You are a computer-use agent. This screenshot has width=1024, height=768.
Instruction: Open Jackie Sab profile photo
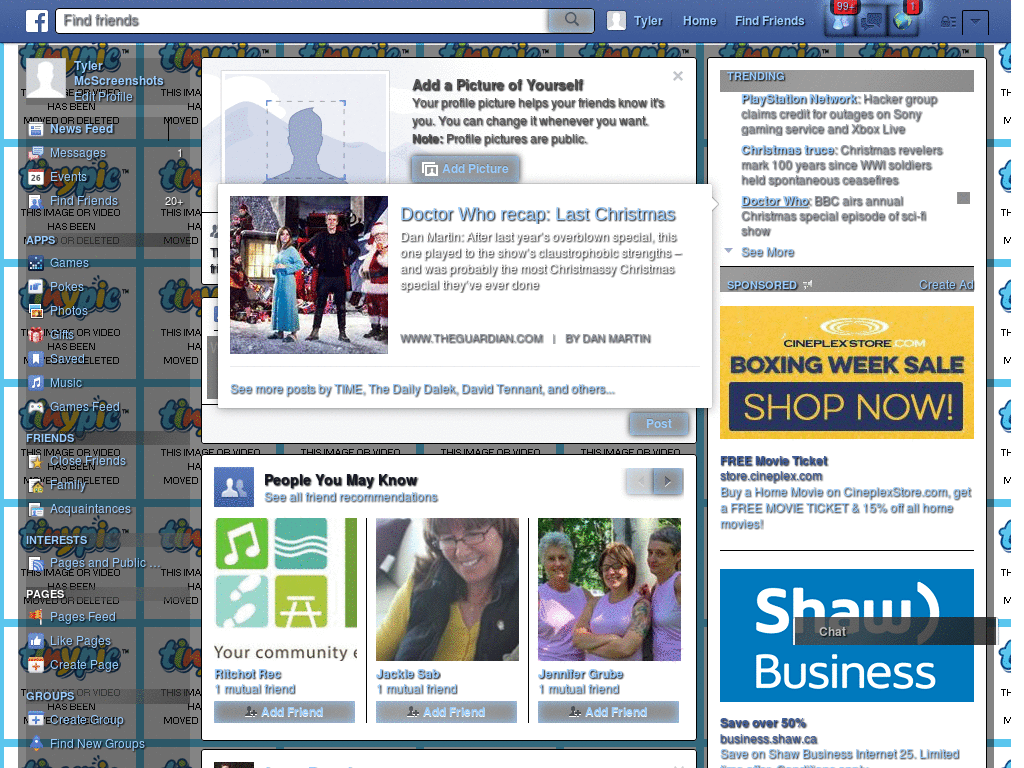[447, 590]
